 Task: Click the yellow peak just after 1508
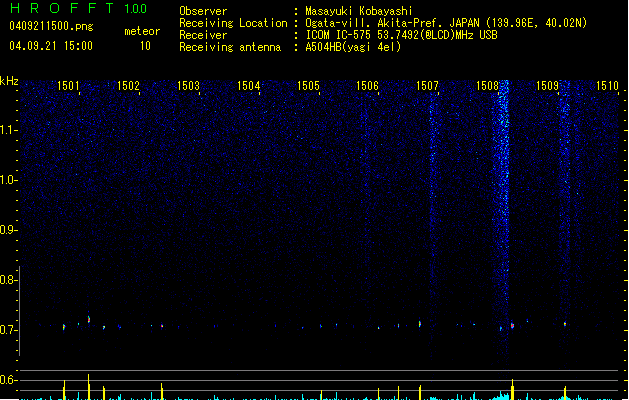(x=512, y=389)
